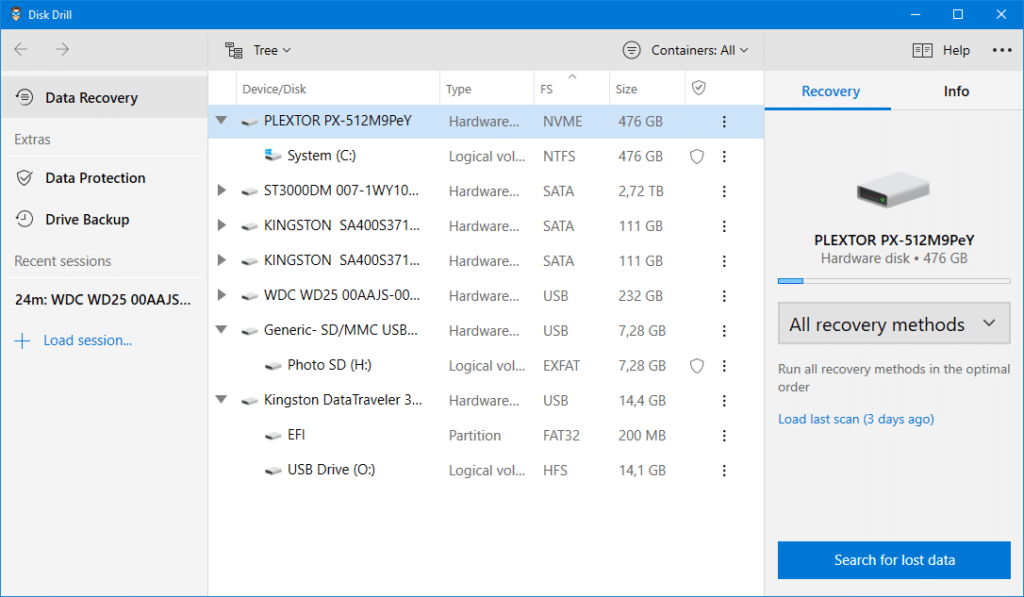Open the kebab menu for USB Drive (O:)

[724, 470]
